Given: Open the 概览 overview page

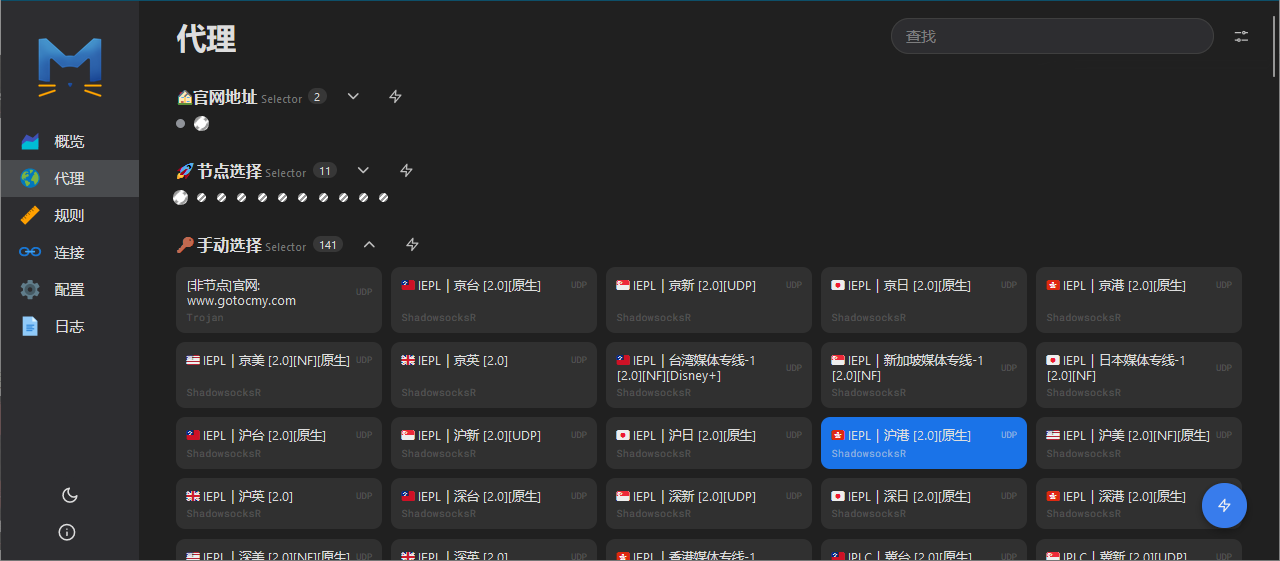Looking at the screenshot, I should click(69, 141).
